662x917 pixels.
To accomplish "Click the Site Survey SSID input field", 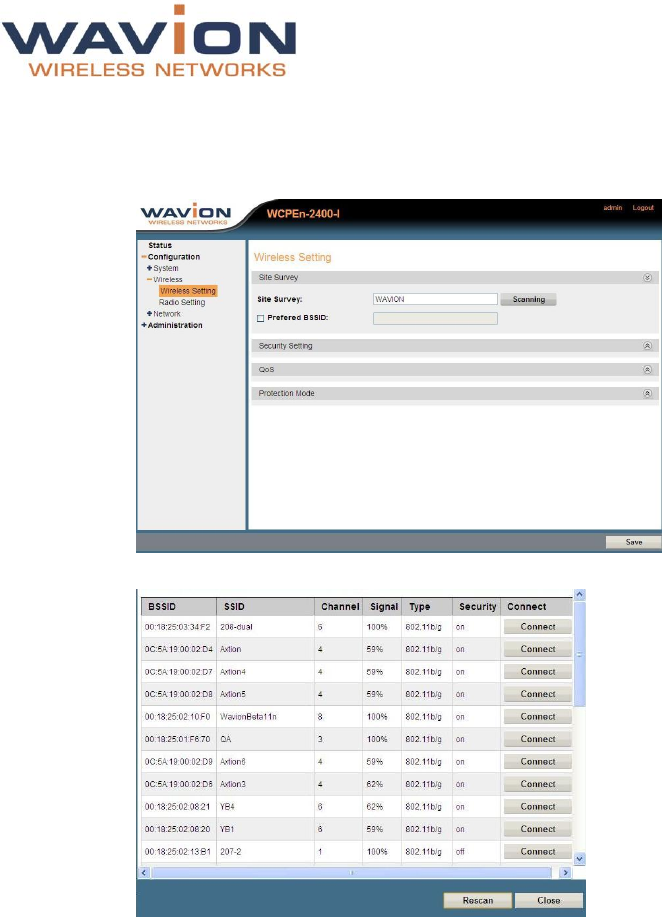I will pos(435,299).
